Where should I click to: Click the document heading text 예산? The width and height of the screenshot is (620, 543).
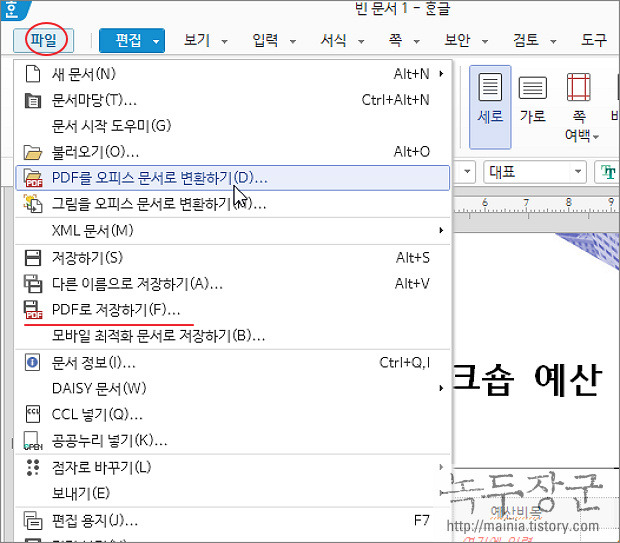pos(568,380)
